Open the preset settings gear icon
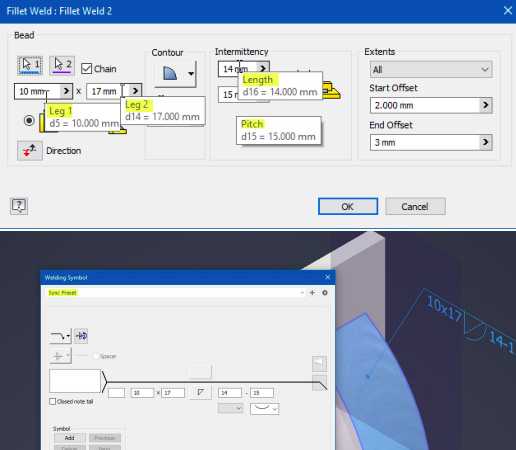The image size is (516, 450). [x=325, y=293]
